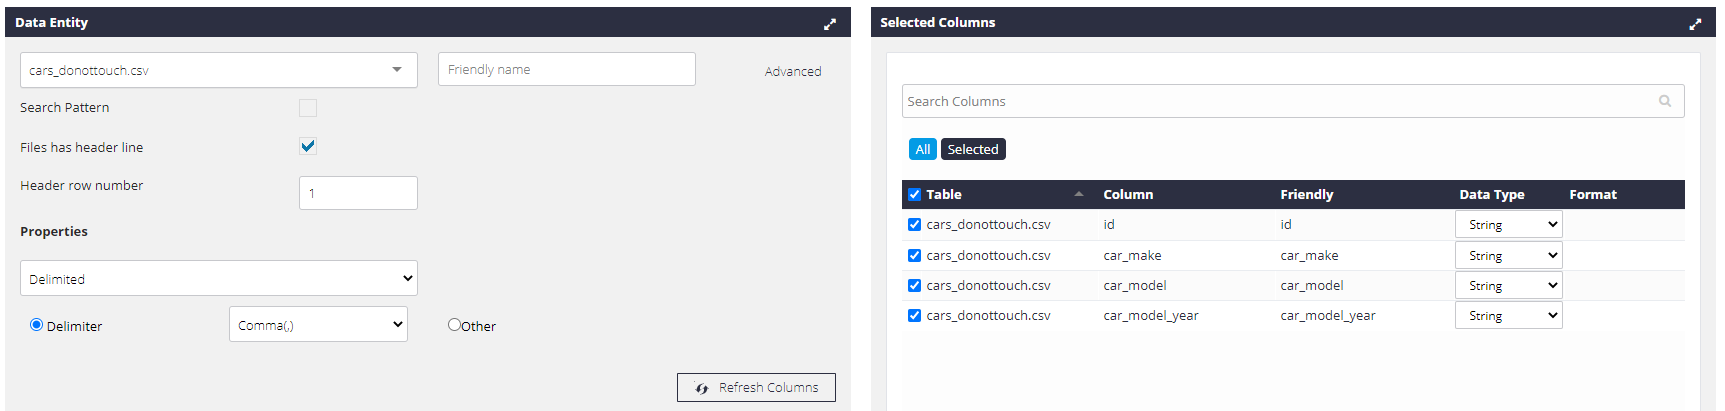This screenshot has width=1725, height=411.
Task: Open data type dropdown for car_model_year
Action: click(x=1508, y=316)
